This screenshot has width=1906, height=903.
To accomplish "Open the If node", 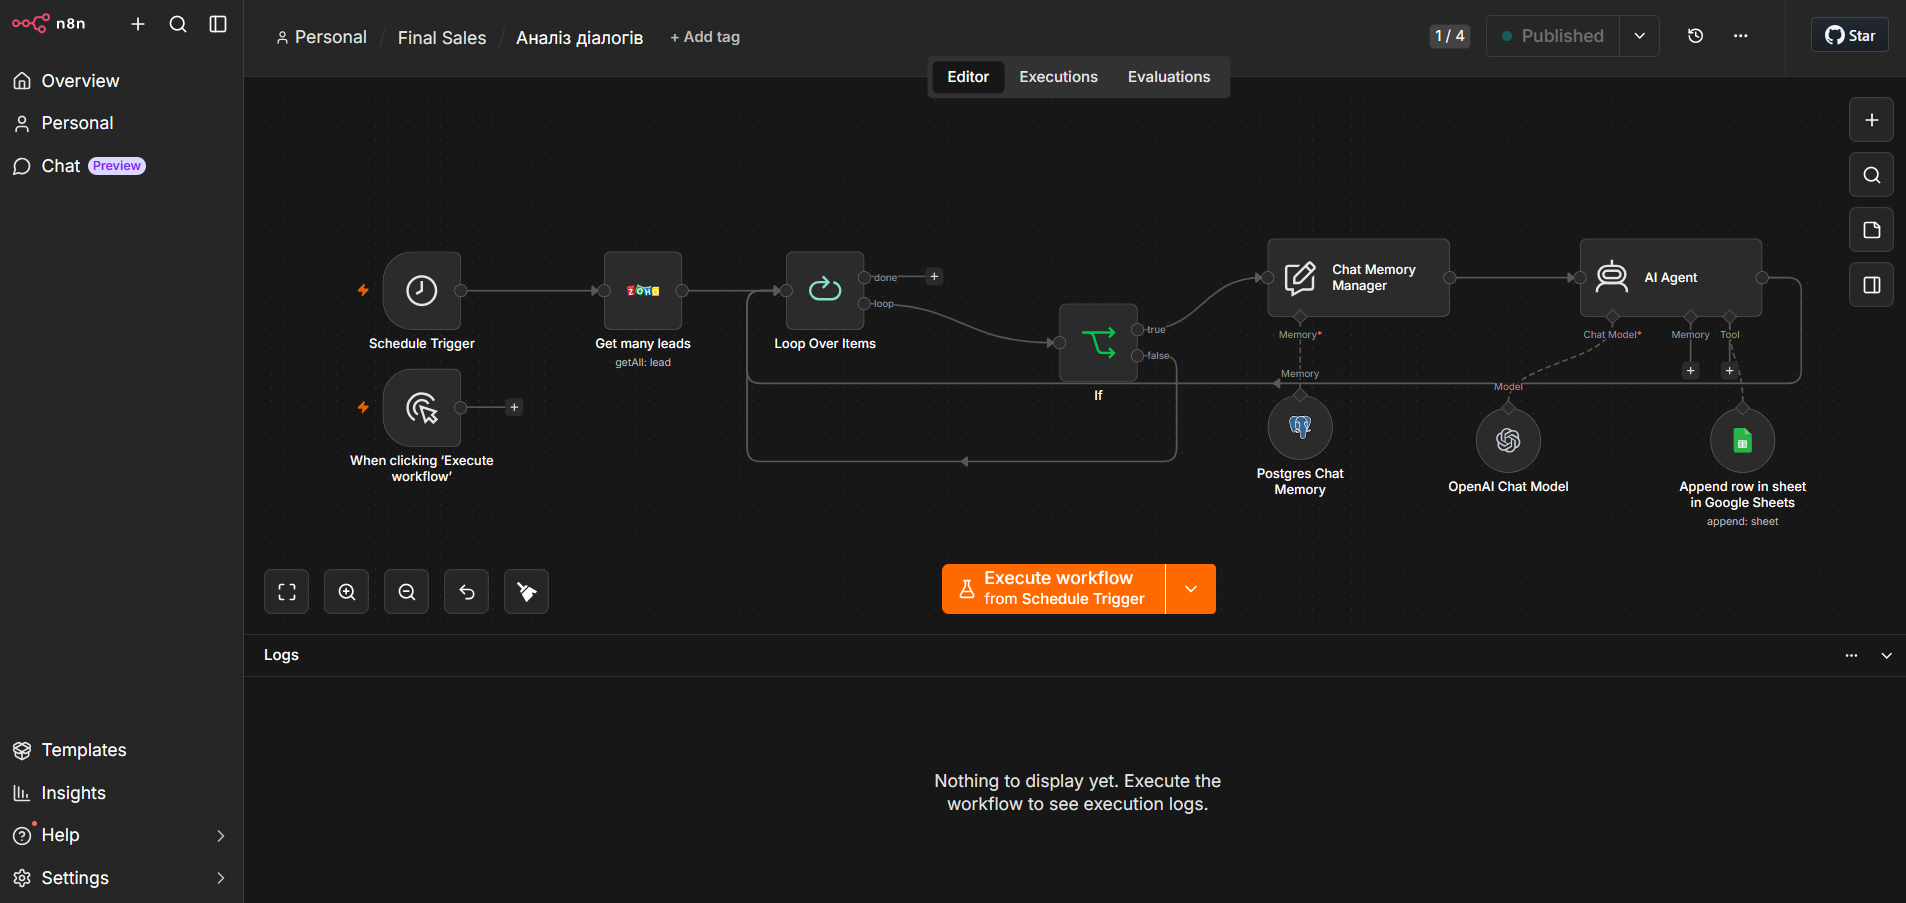I will pos(1098,343).
